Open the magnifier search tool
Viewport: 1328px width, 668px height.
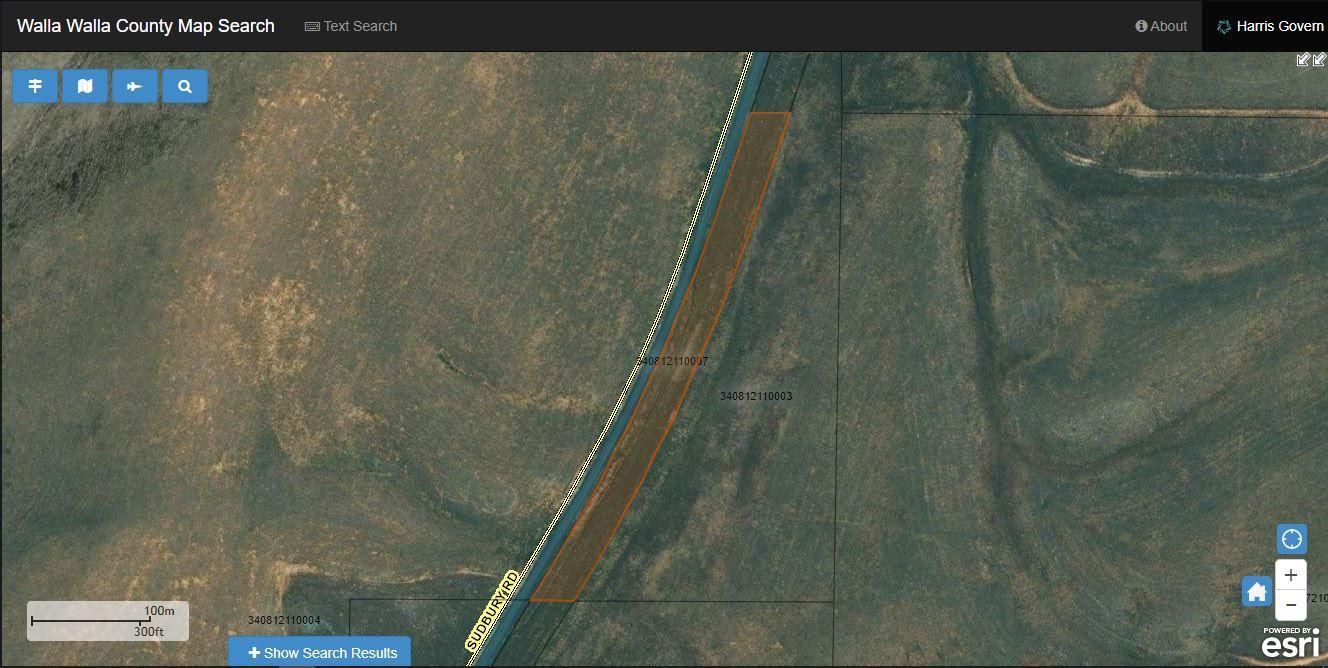184,86
